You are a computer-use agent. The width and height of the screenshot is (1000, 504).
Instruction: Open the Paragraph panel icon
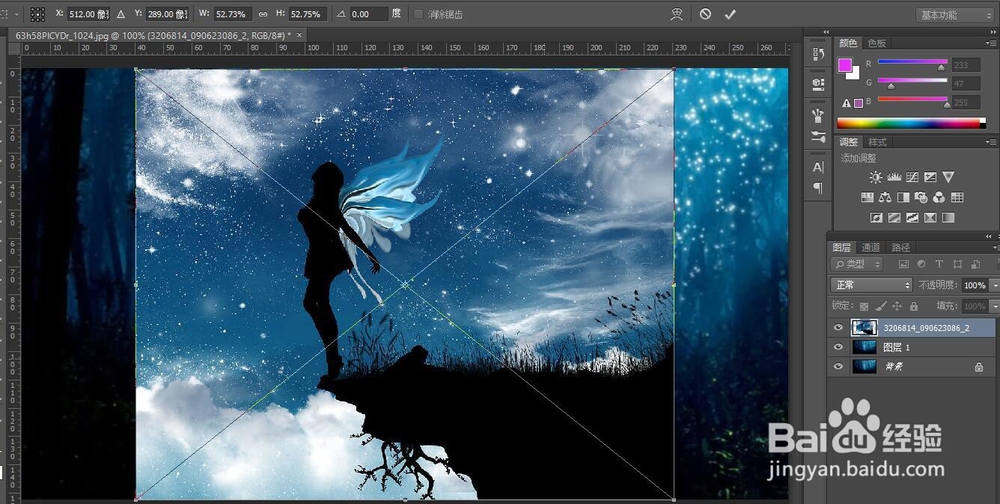[x=818, y=188]
